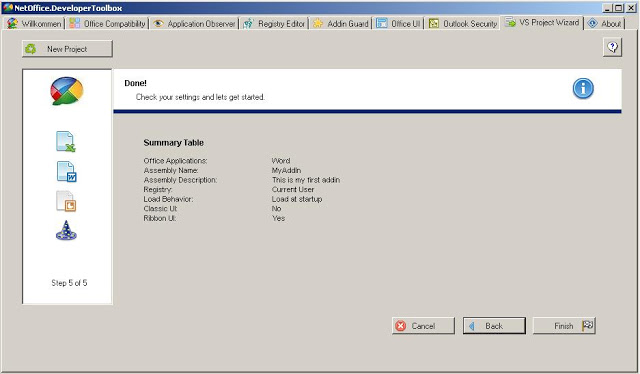Click the Word document icon in sidebar
This screenshot has height=374, width=640.
tap(67, 171)
